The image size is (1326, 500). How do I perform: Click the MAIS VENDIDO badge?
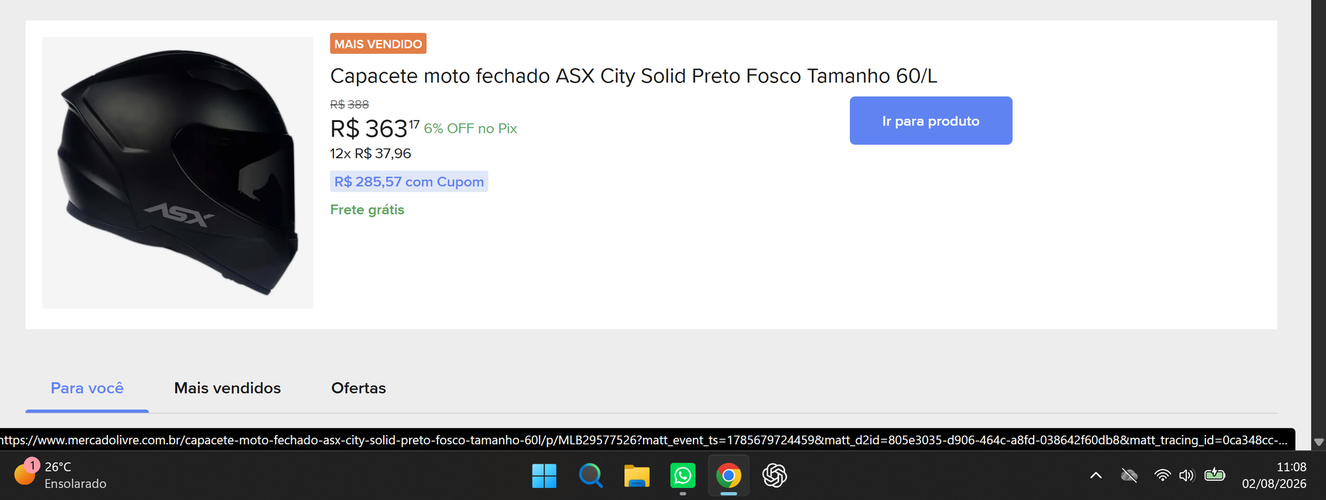pyautogui.click(x=379, y=44)
